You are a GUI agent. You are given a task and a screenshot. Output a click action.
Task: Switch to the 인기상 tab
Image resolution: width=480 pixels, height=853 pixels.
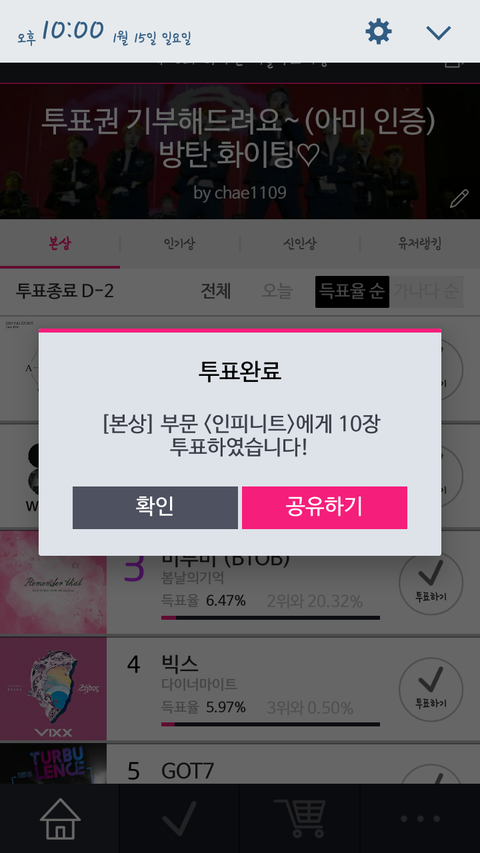pyautogui.click(x=180, y=244)
